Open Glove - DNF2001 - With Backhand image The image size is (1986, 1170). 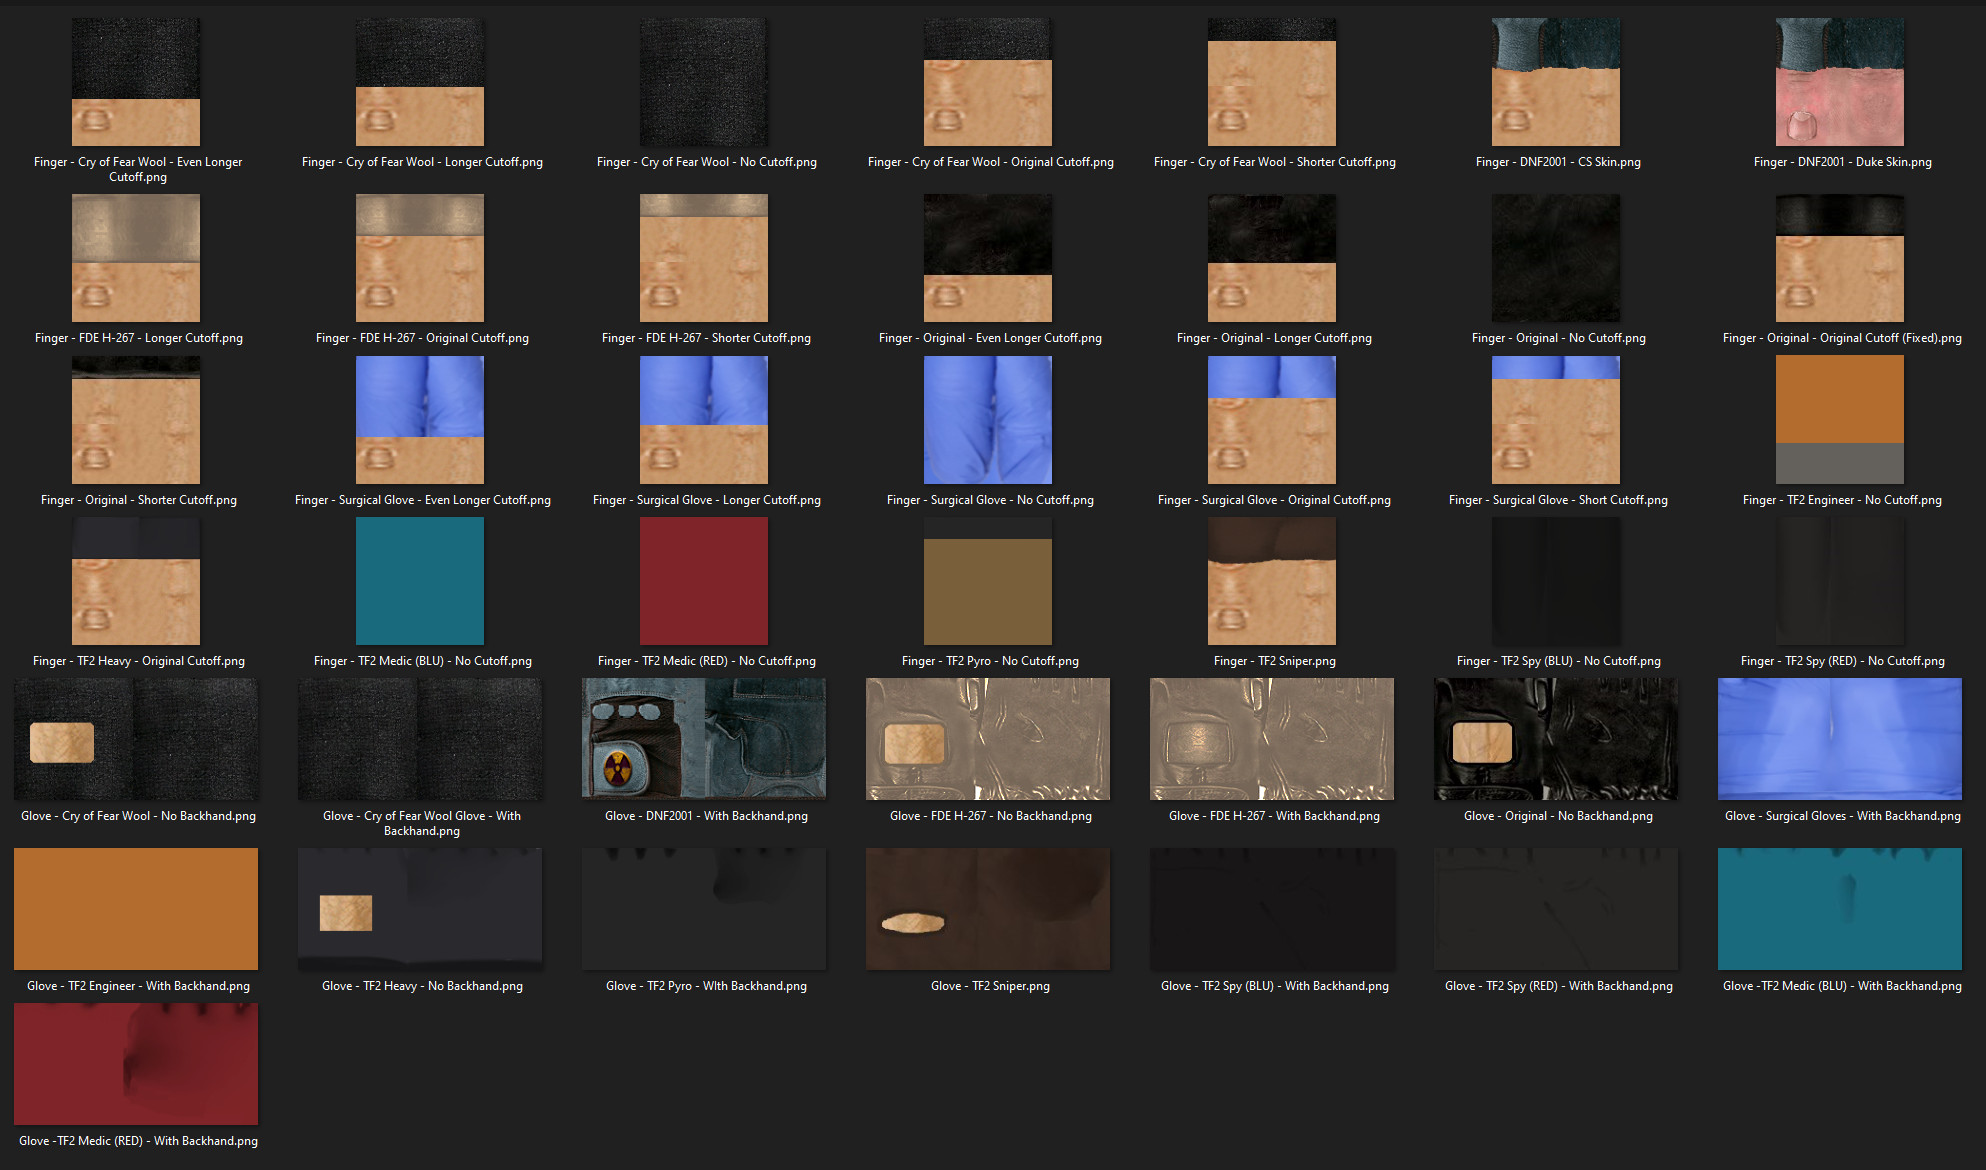704,739
